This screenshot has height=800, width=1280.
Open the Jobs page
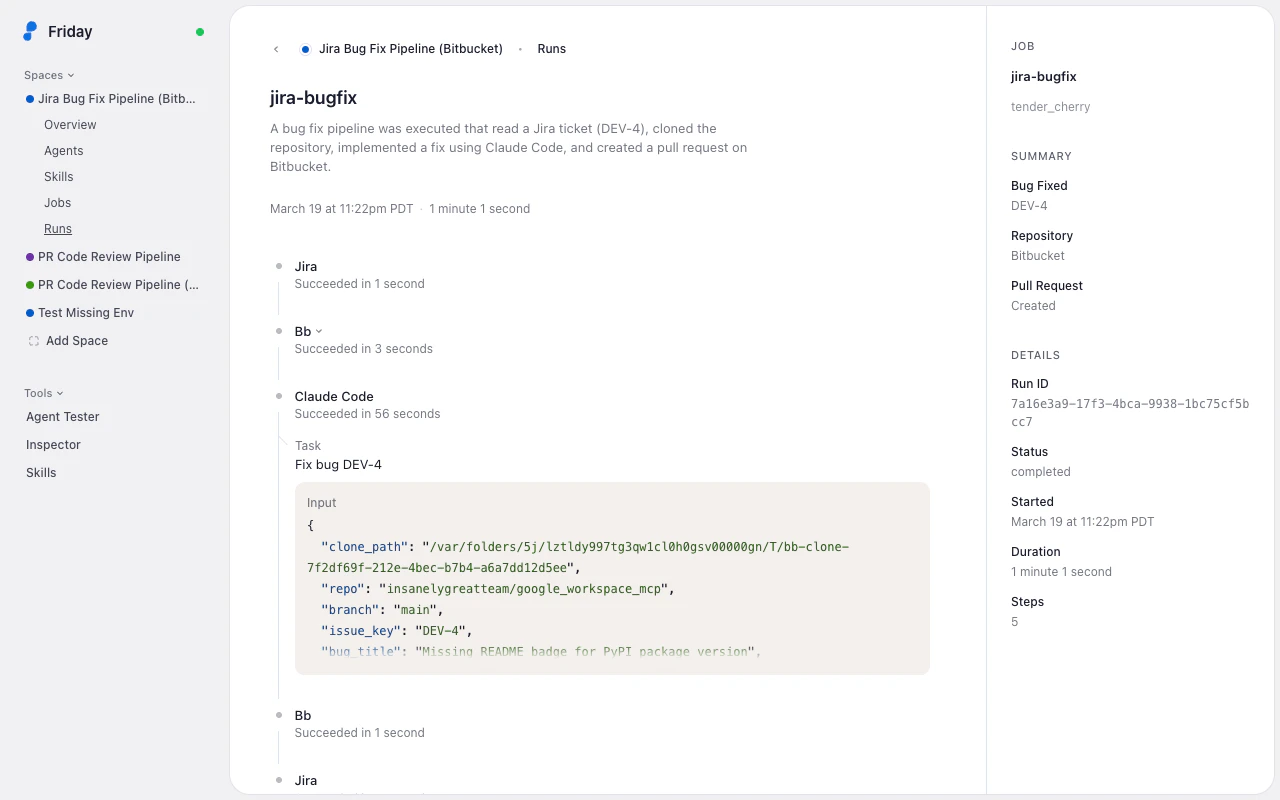[58, 203]
